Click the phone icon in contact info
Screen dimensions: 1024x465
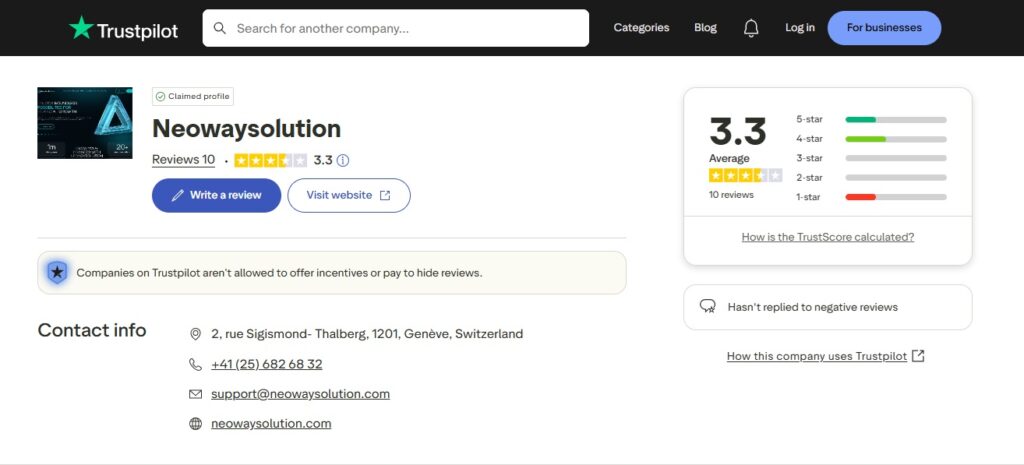(x=195, y=364)
